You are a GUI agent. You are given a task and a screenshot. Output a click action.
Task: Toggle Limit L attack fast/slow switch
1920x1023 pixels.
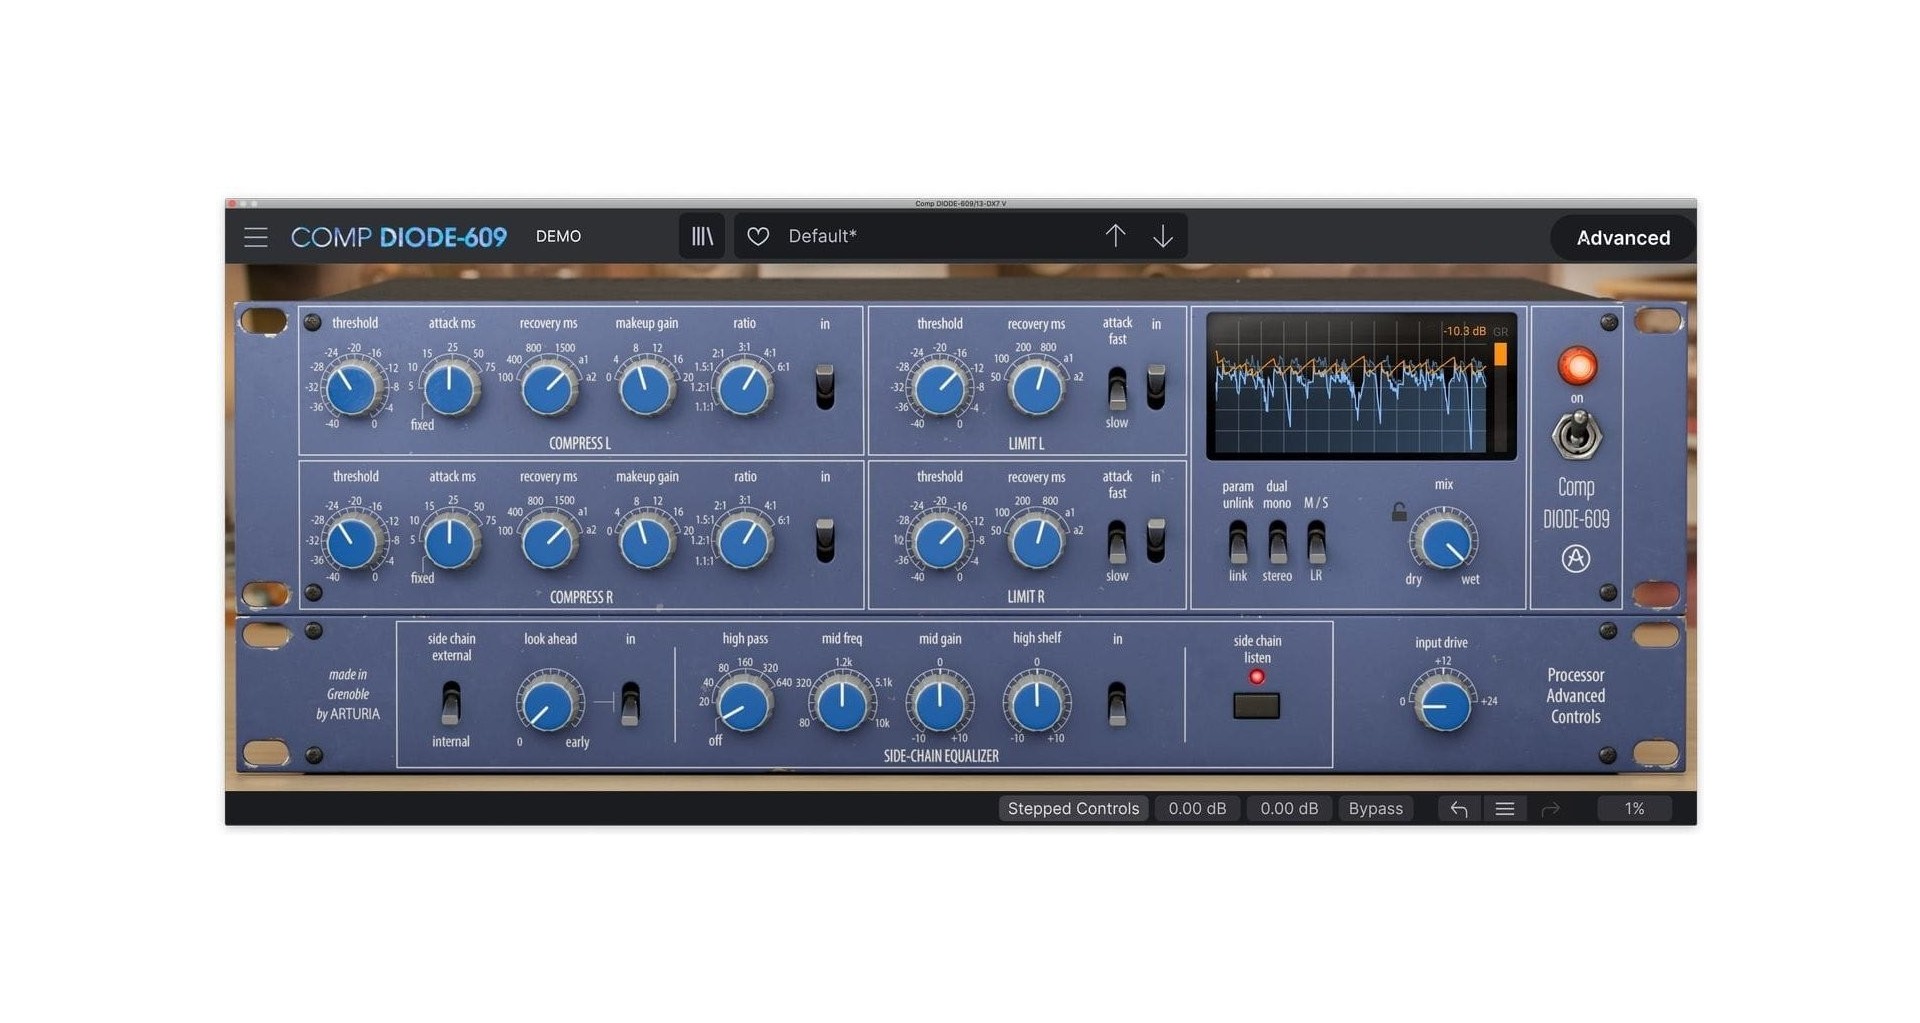[1117, 388]
